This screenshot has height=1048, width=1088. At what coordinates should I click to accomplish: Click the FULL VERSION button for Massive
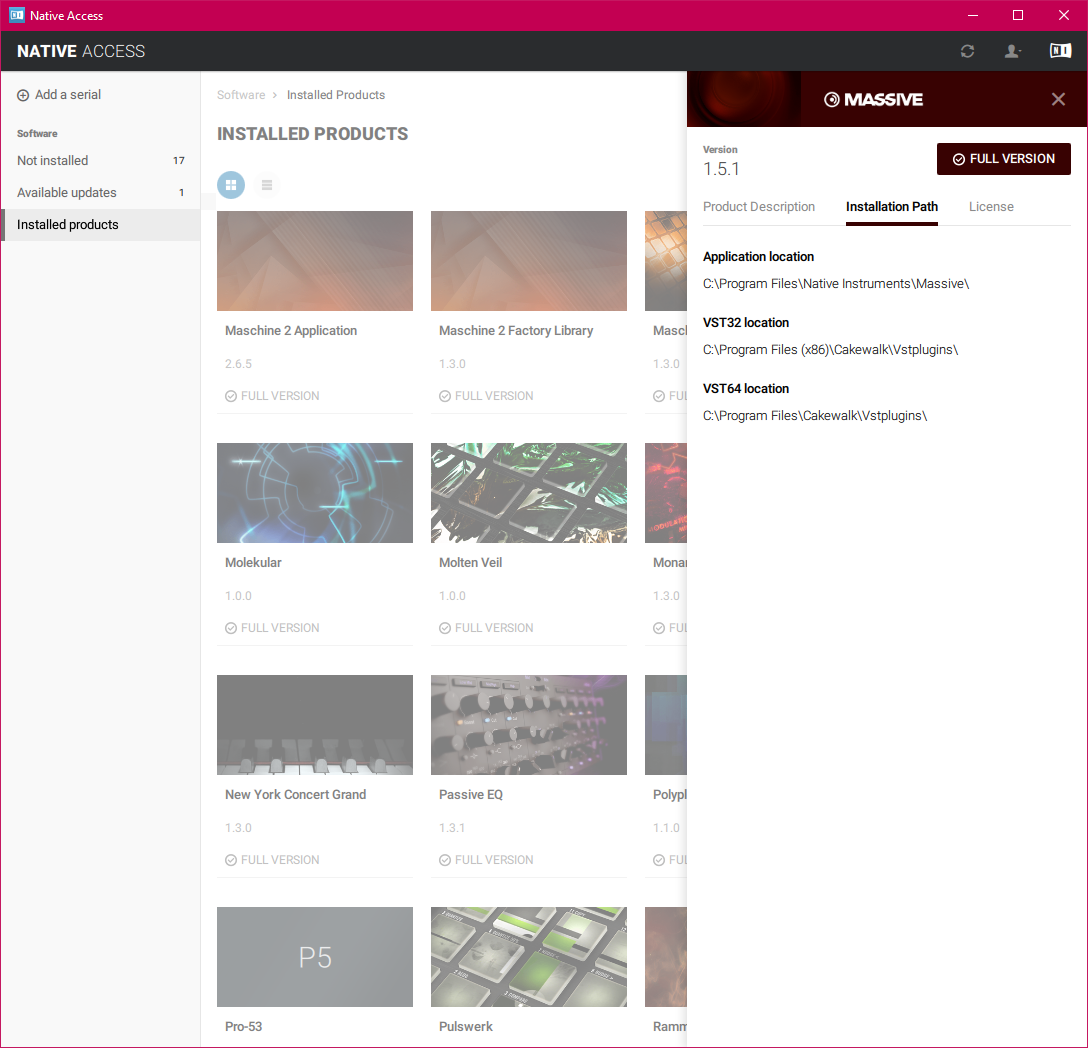point(1003,159)
